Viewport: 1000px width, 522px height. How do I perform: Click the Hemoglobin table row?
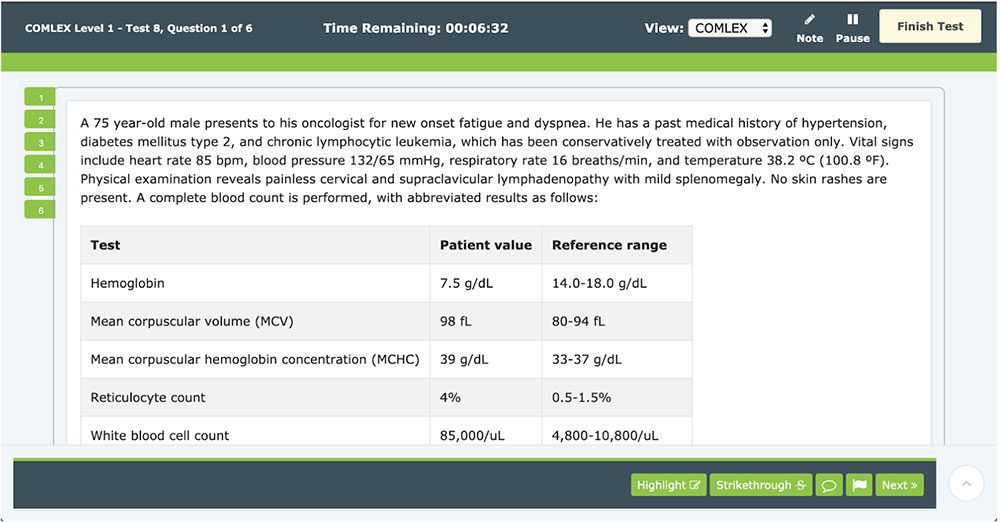(386, 283)
